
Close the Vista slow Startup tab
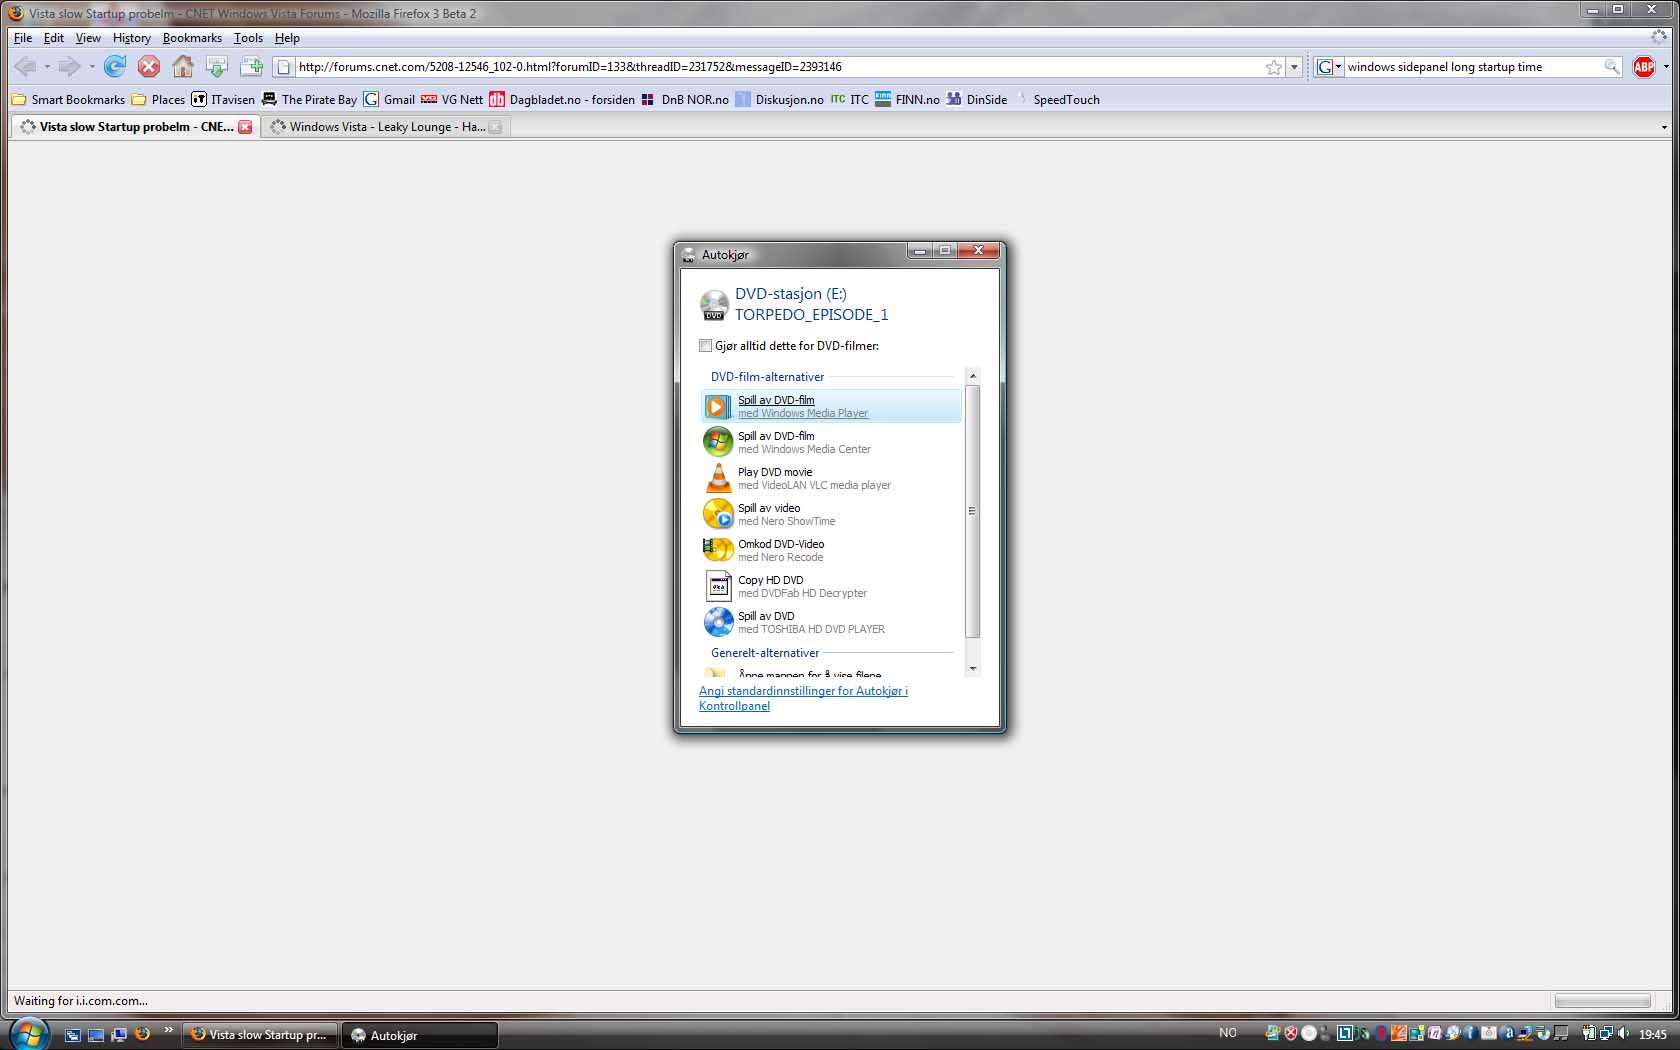pos(245,127)
